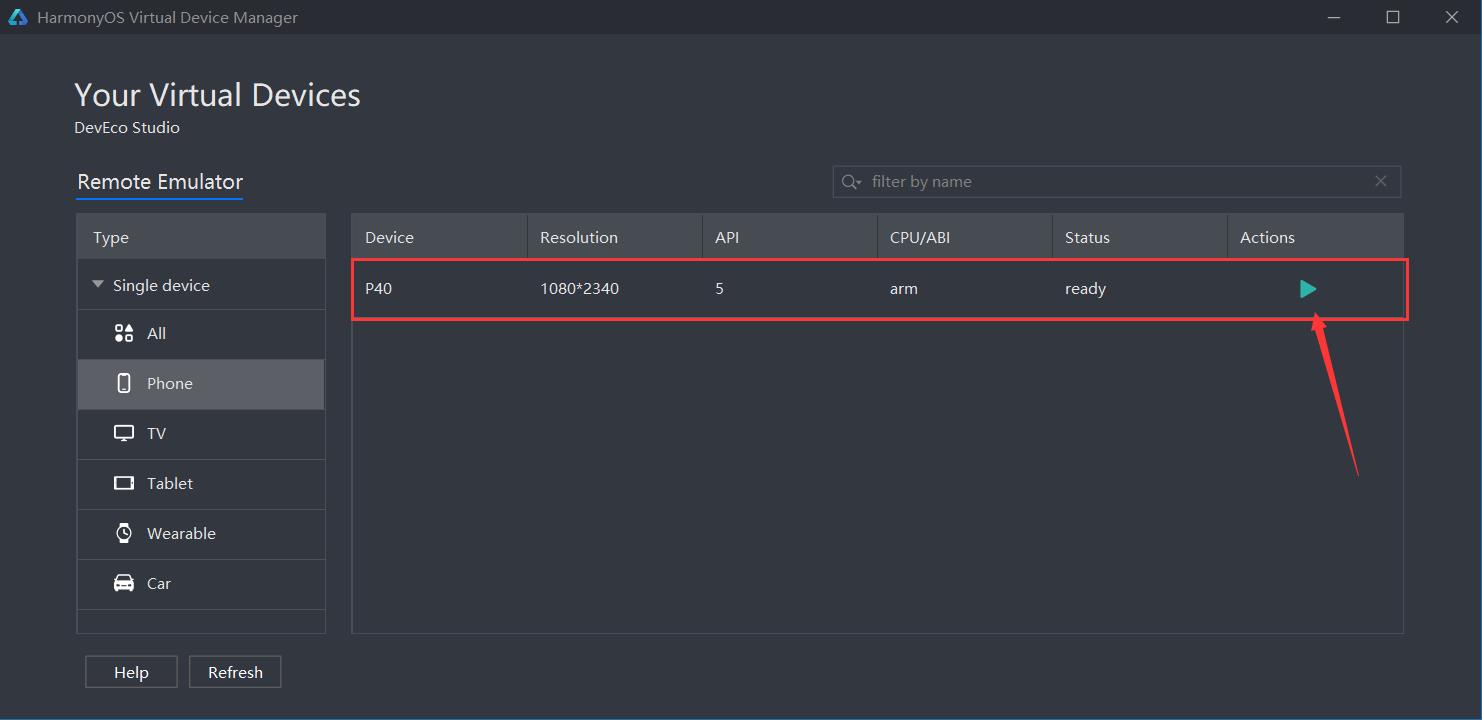Click the All devices grid icon
The height and width of the screenshot is (720, 1482).
[x=124, y=333]
